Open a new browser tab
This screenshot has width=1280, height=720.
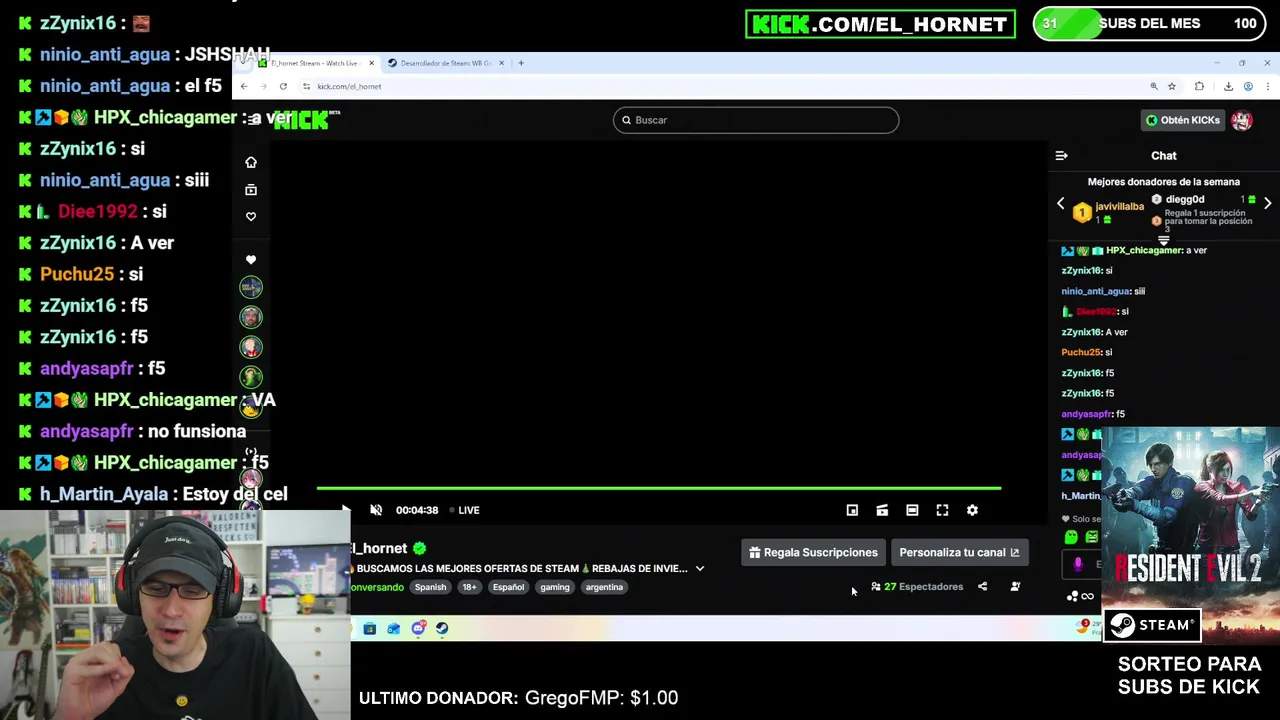(521, 63)
